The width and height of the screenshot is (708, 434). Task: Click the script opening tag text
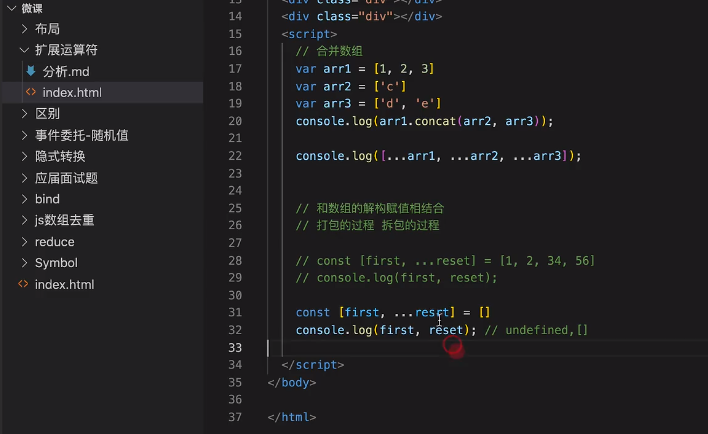(309, 34)
